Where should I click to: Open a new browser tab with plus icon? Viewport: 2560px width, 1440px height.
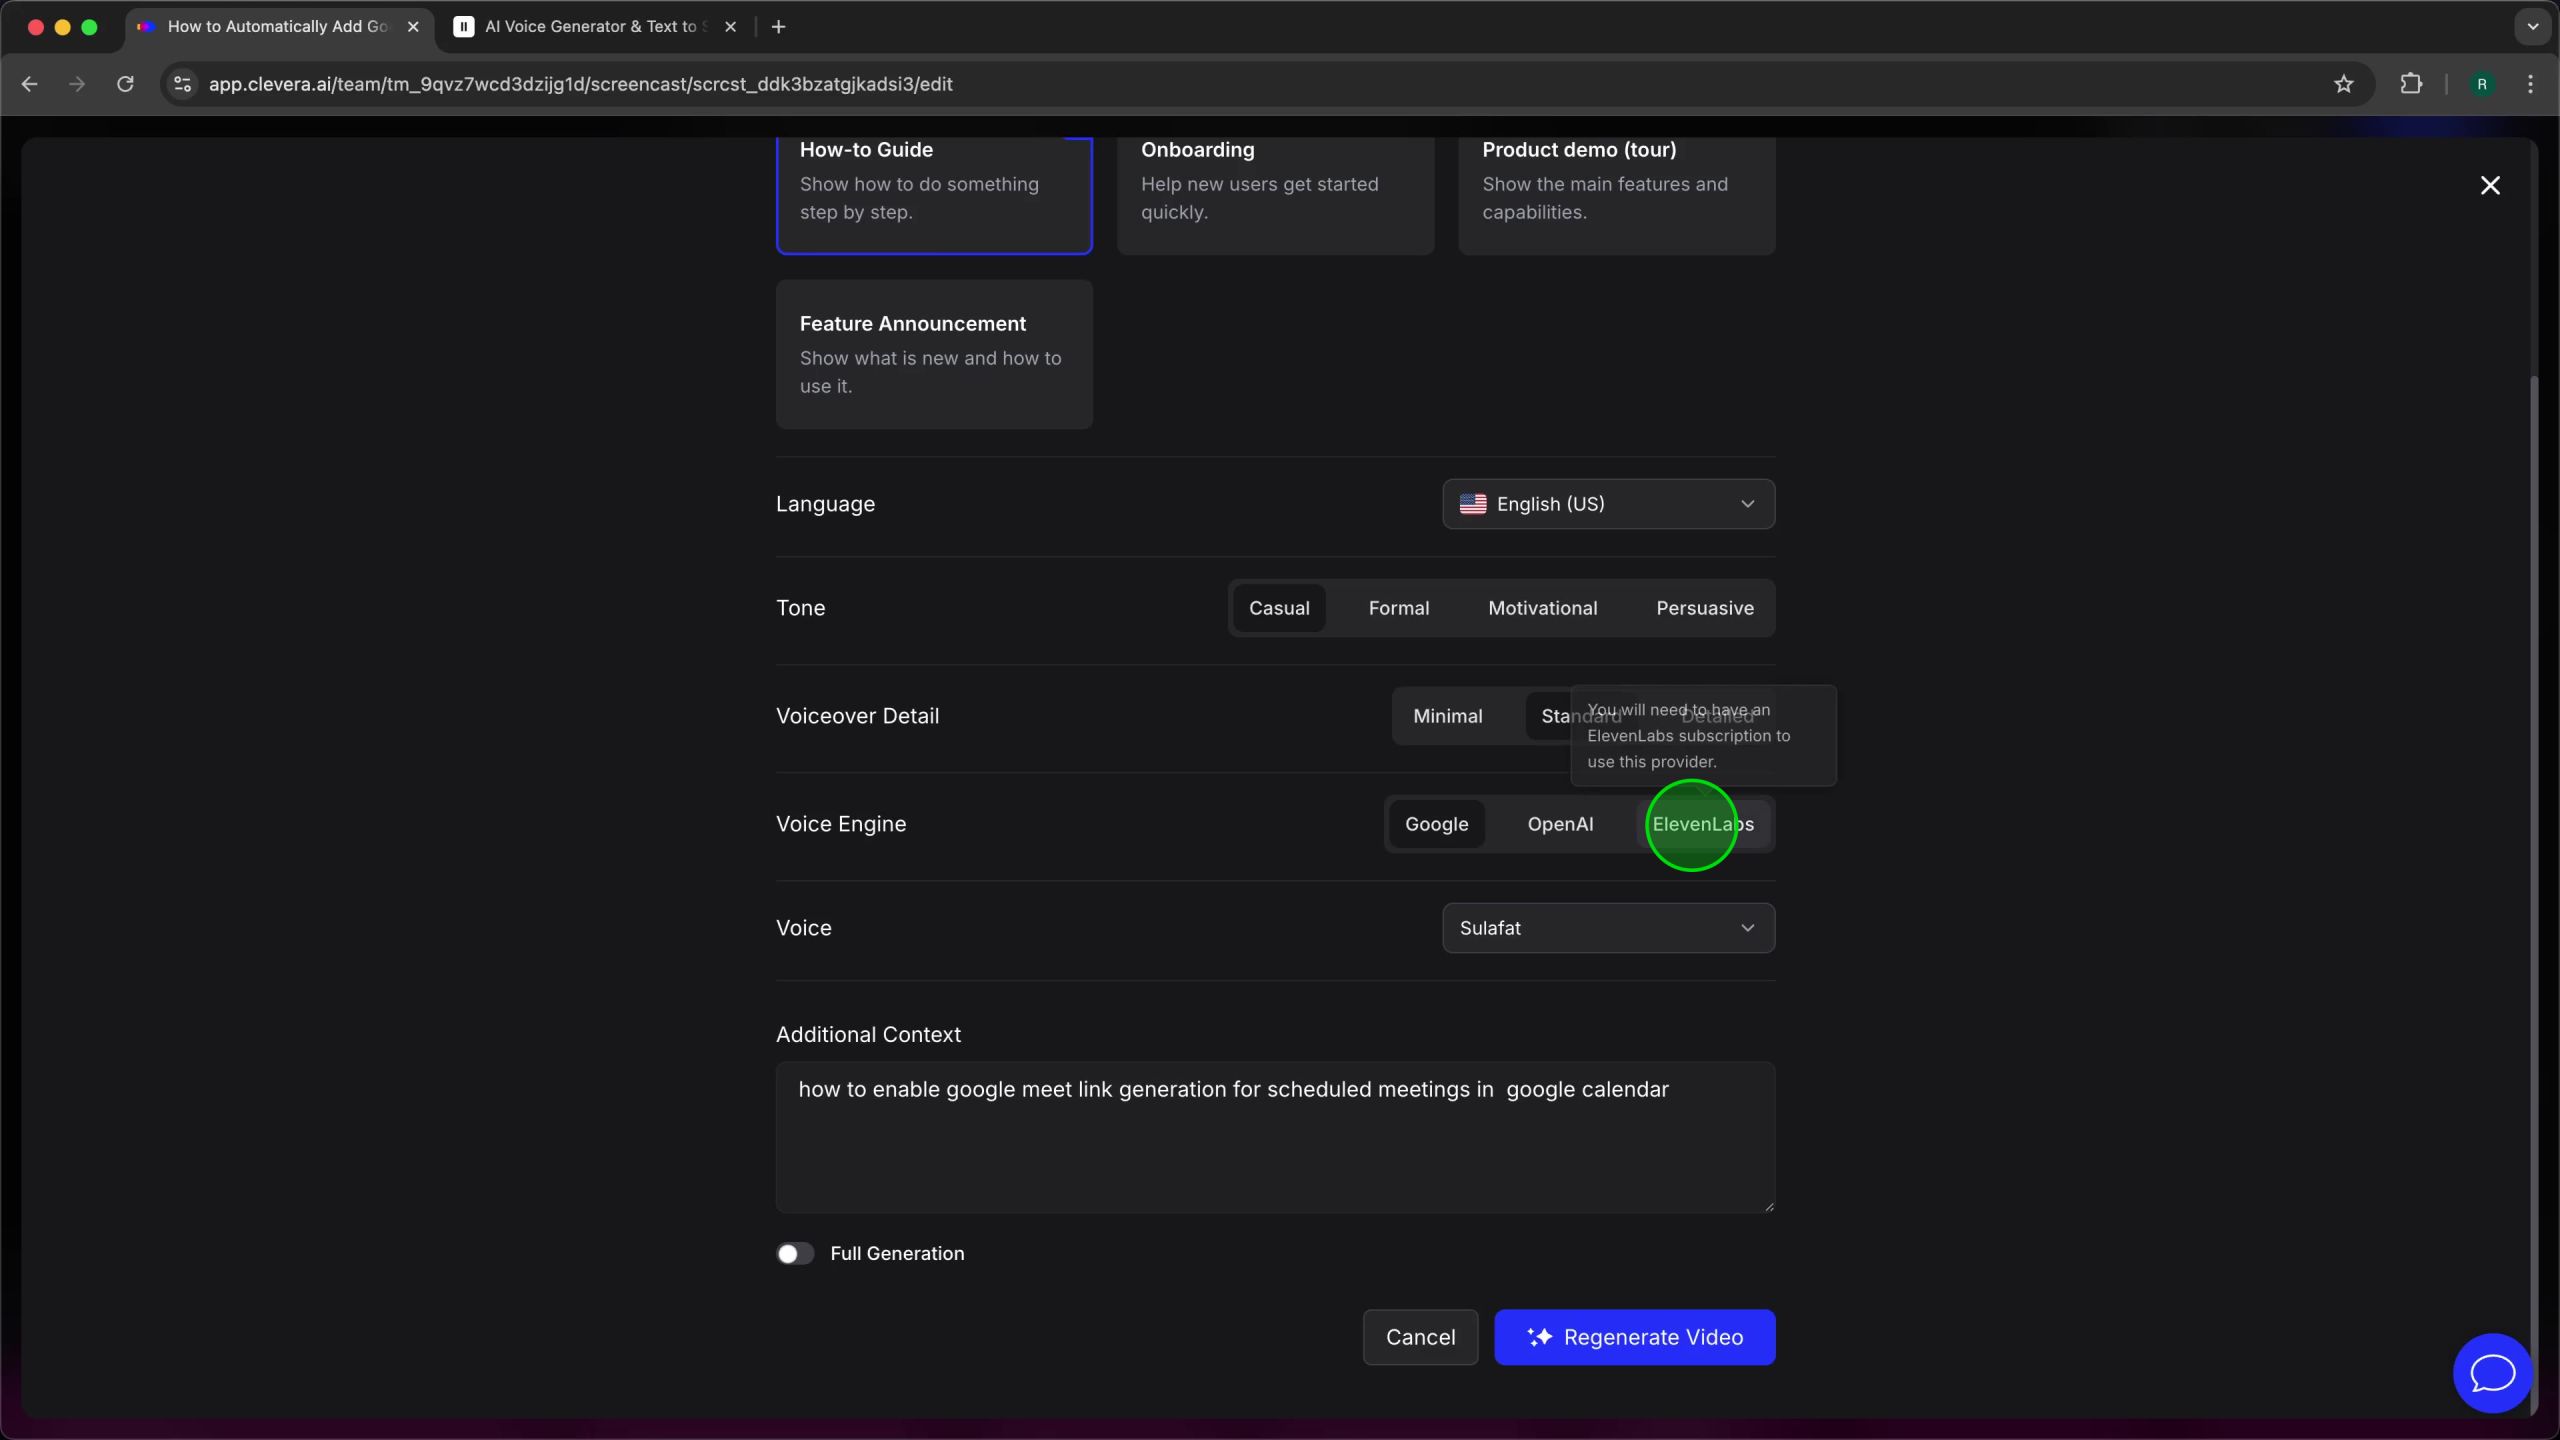[x=778, y=27]
